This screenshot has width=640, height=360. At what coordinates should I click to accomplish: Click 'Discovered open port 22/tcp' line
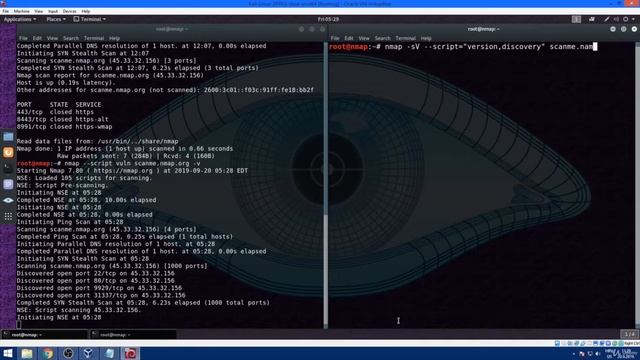click(96, 273)
